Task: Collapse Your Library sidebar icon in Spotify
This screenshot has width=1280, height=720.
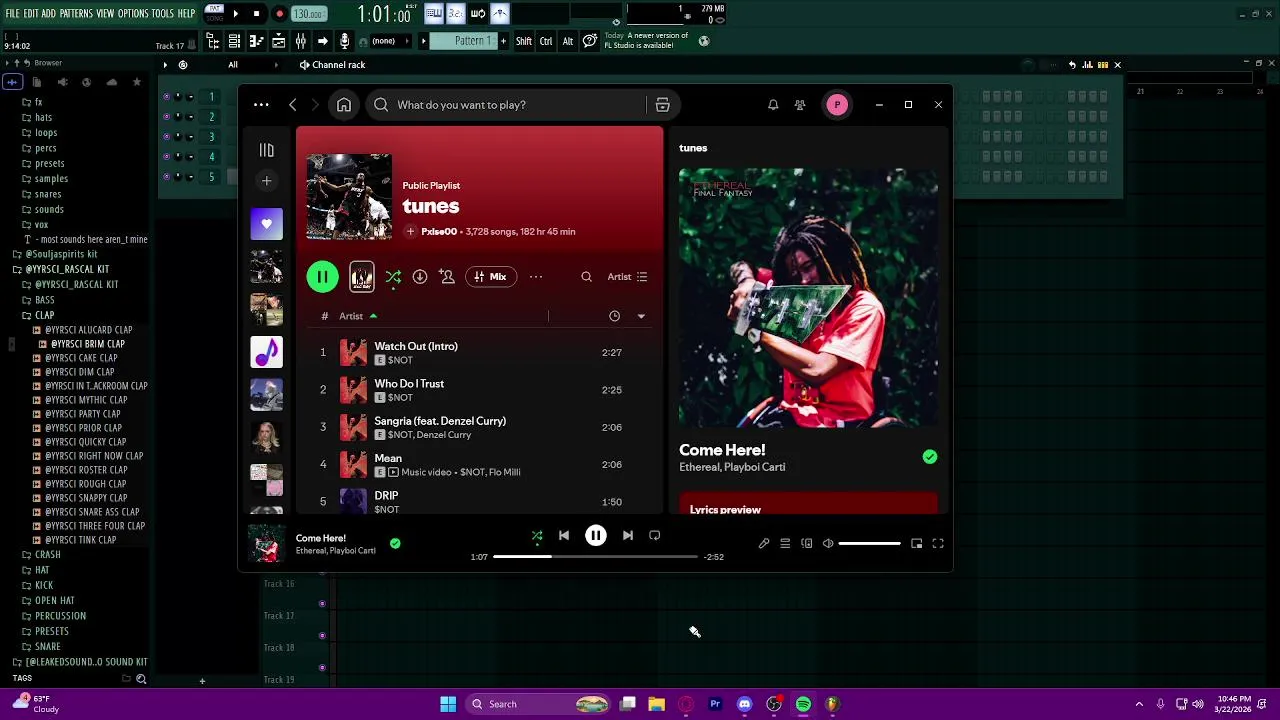Action: 266,150
